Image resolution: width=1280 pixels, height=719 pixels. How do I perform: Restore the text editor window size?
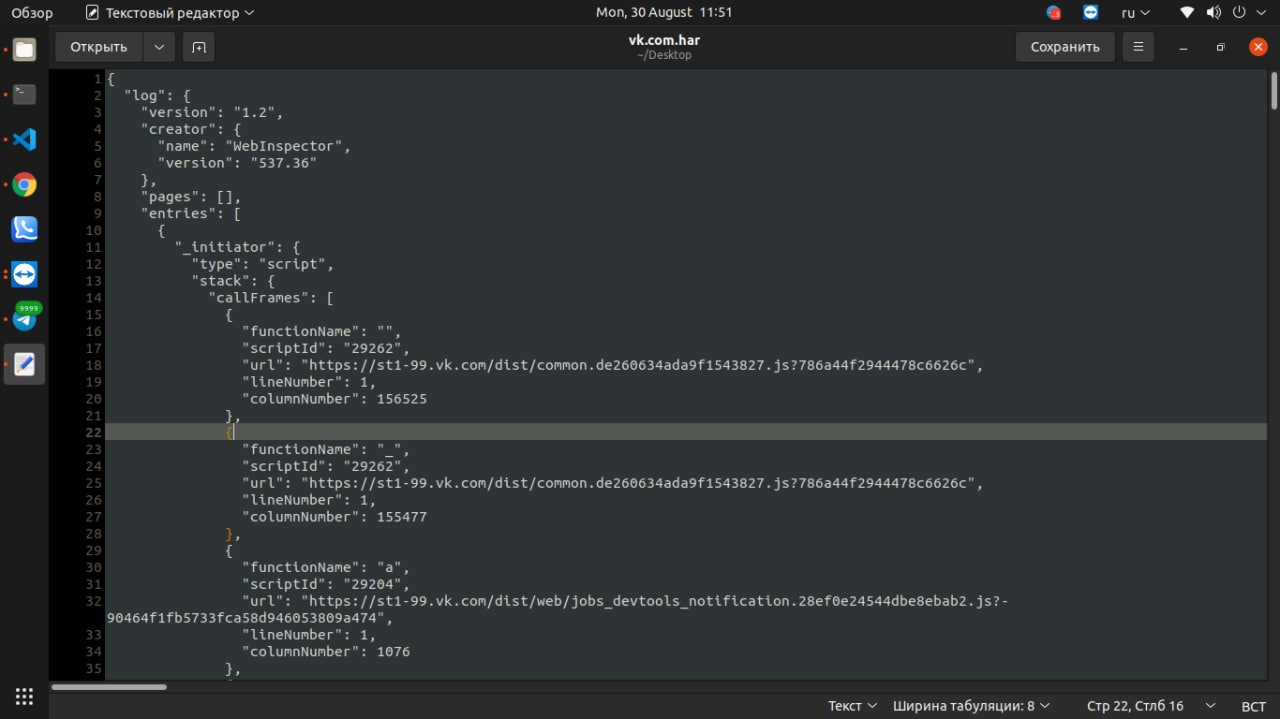pos(1220,47)
